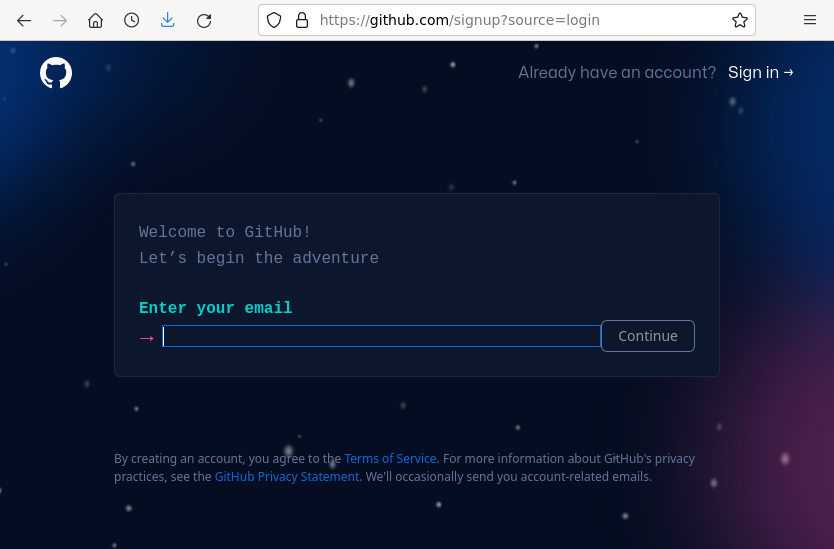Open the GitHub Privacy Statement link
This screenshot has height=549, width=834.
pyautogui.click(x=287, y=477)
